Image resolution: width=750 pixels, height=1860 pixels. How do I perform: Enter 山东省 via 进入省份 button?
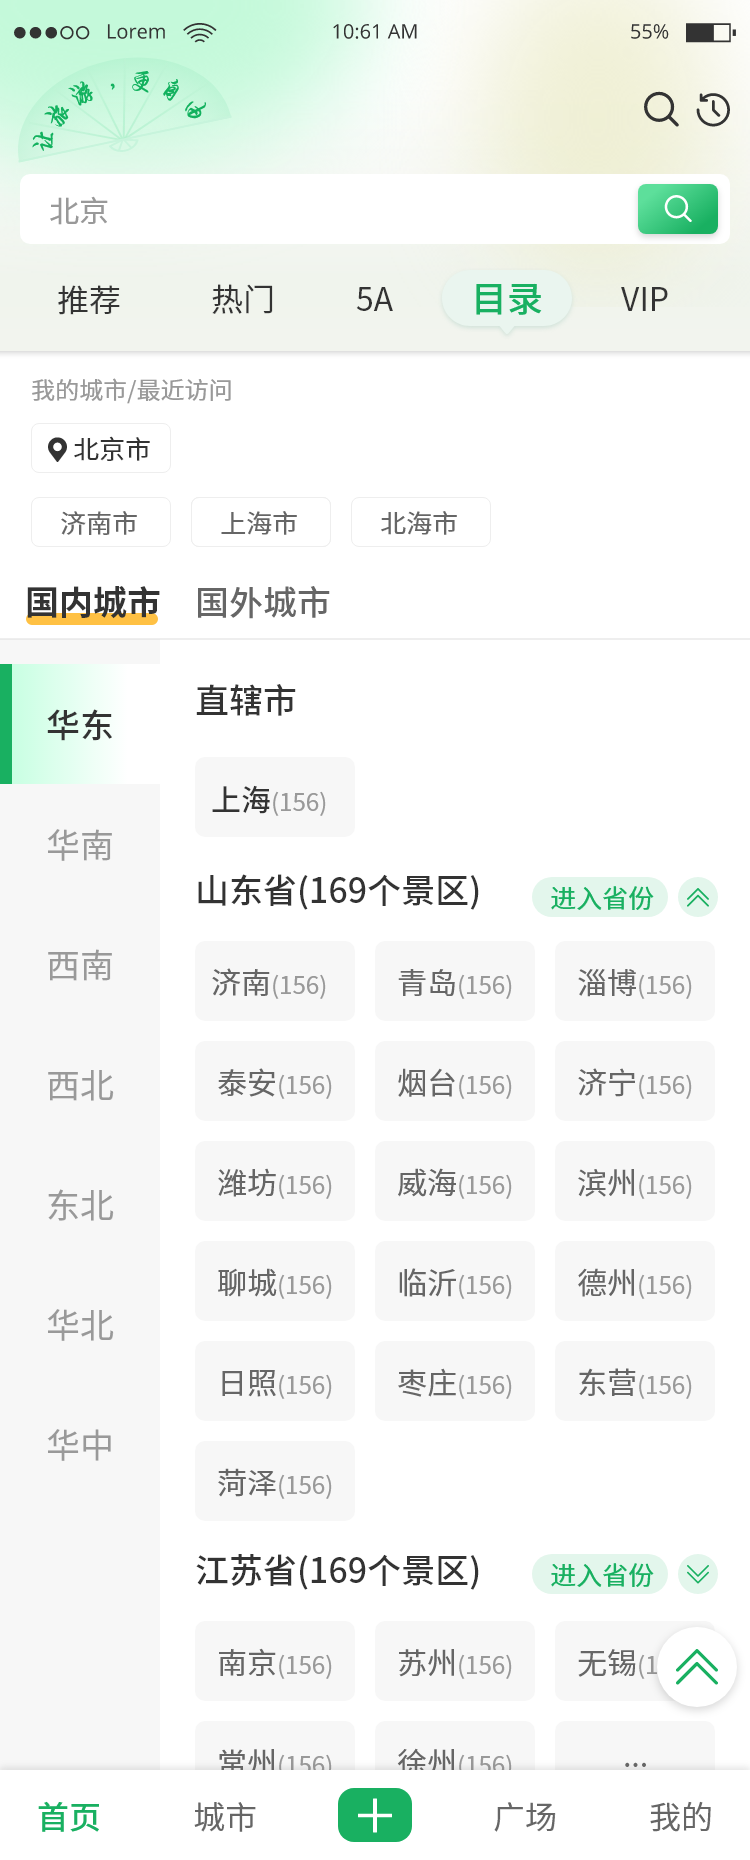(x=600, y=898)
